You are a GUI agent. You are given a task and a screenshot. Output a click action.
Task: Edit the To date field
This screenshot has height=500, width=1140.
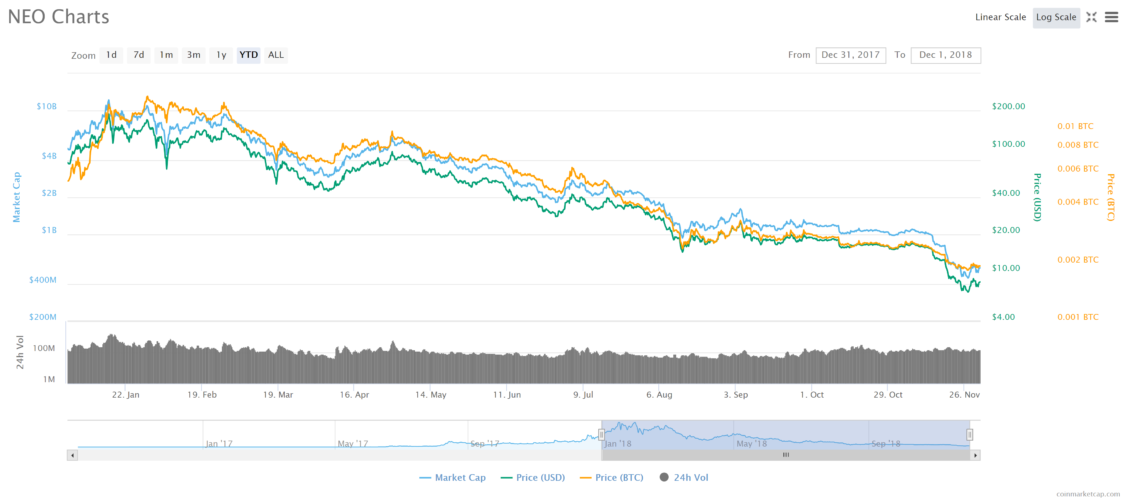click(945, 55)
